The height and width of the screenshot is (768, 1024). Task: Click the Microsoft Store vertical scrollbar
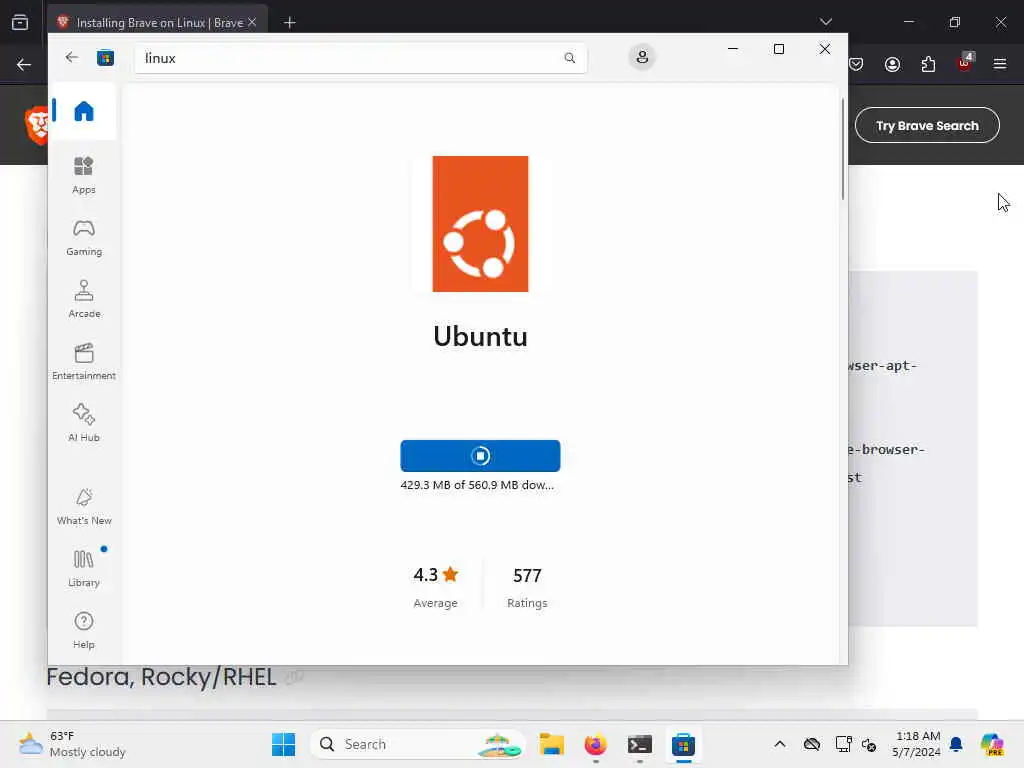[x=842, y=149]
